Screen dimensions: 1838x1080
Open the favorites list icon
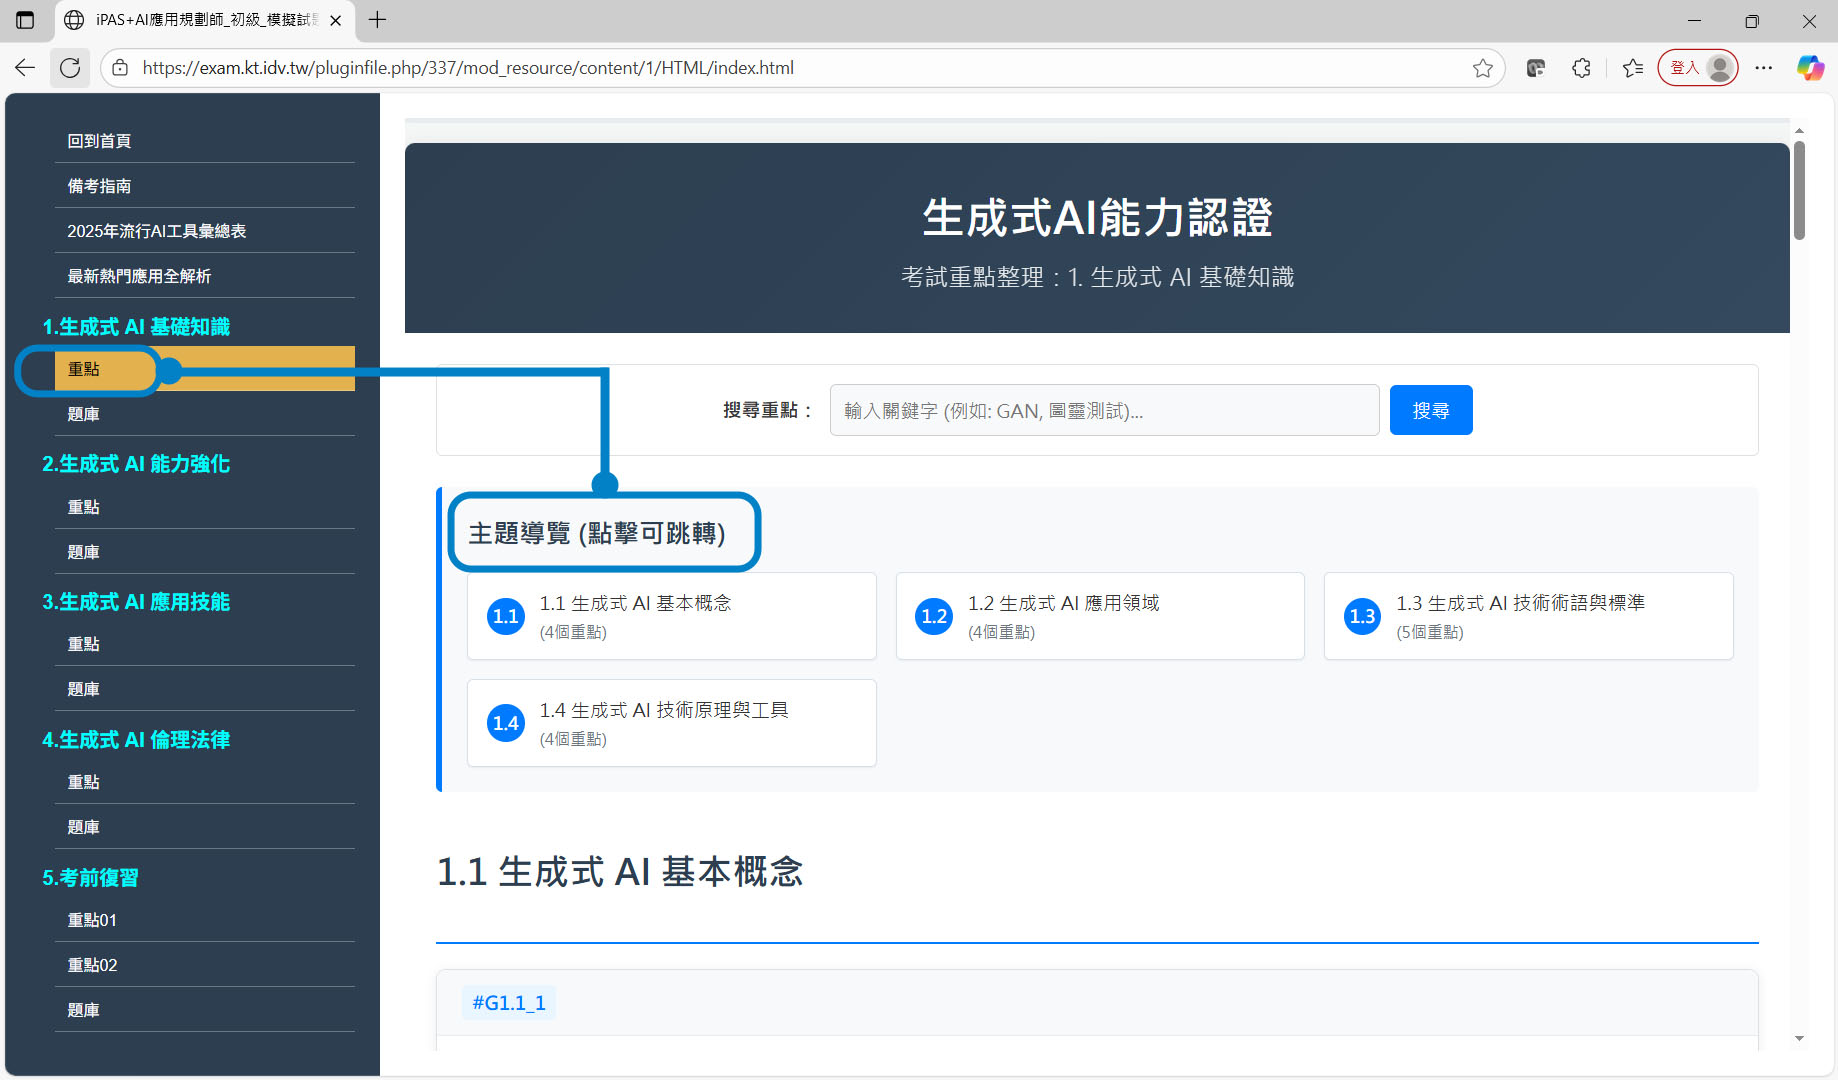point(1633,68)
